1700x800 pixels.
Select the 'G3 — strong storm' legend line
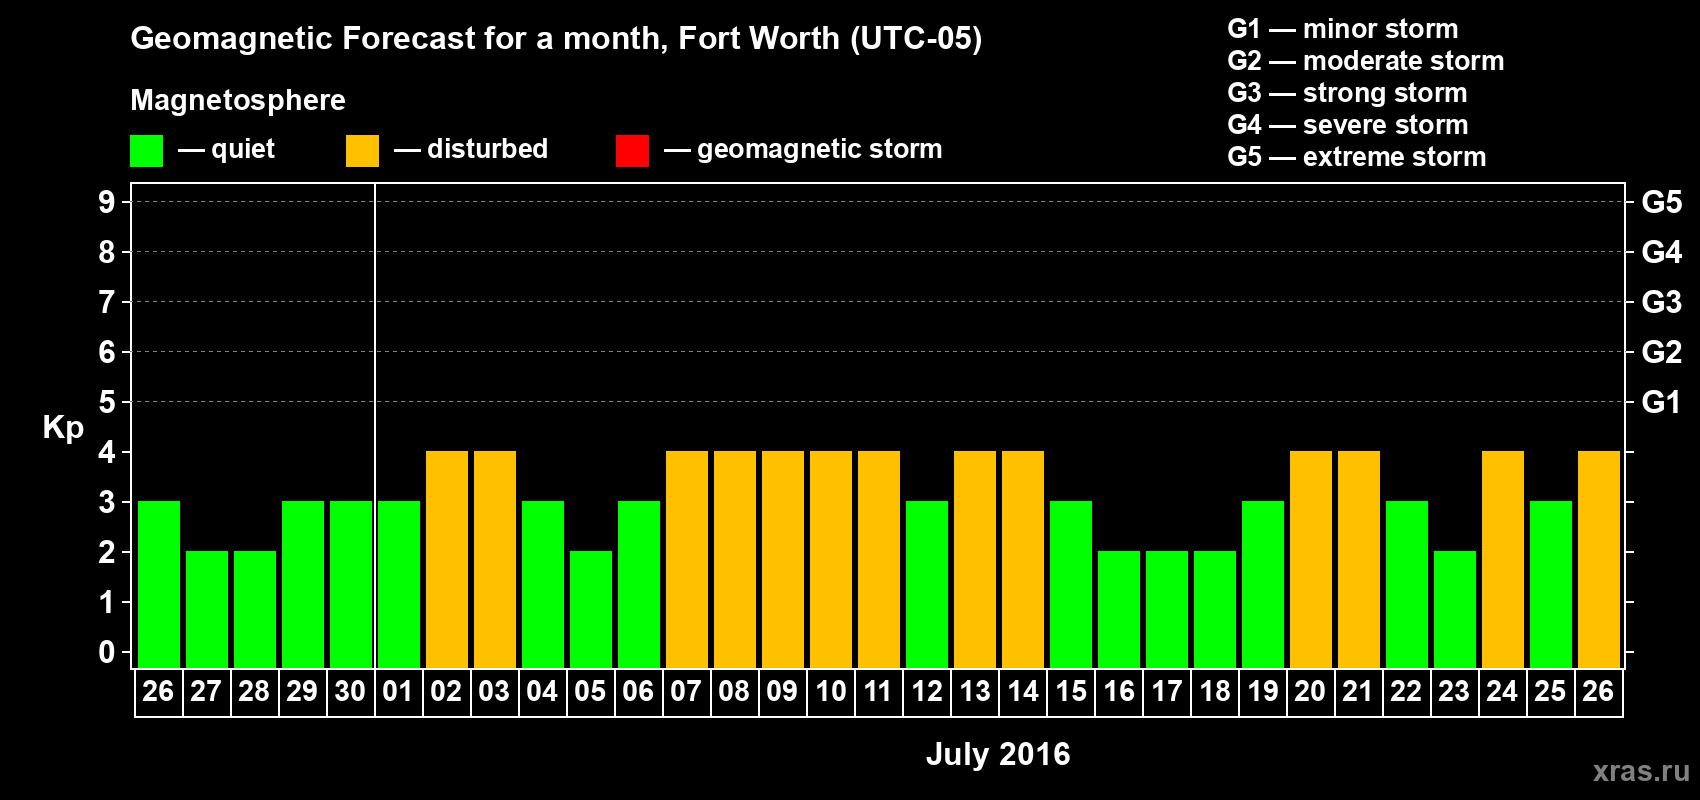coord(1347,93)
